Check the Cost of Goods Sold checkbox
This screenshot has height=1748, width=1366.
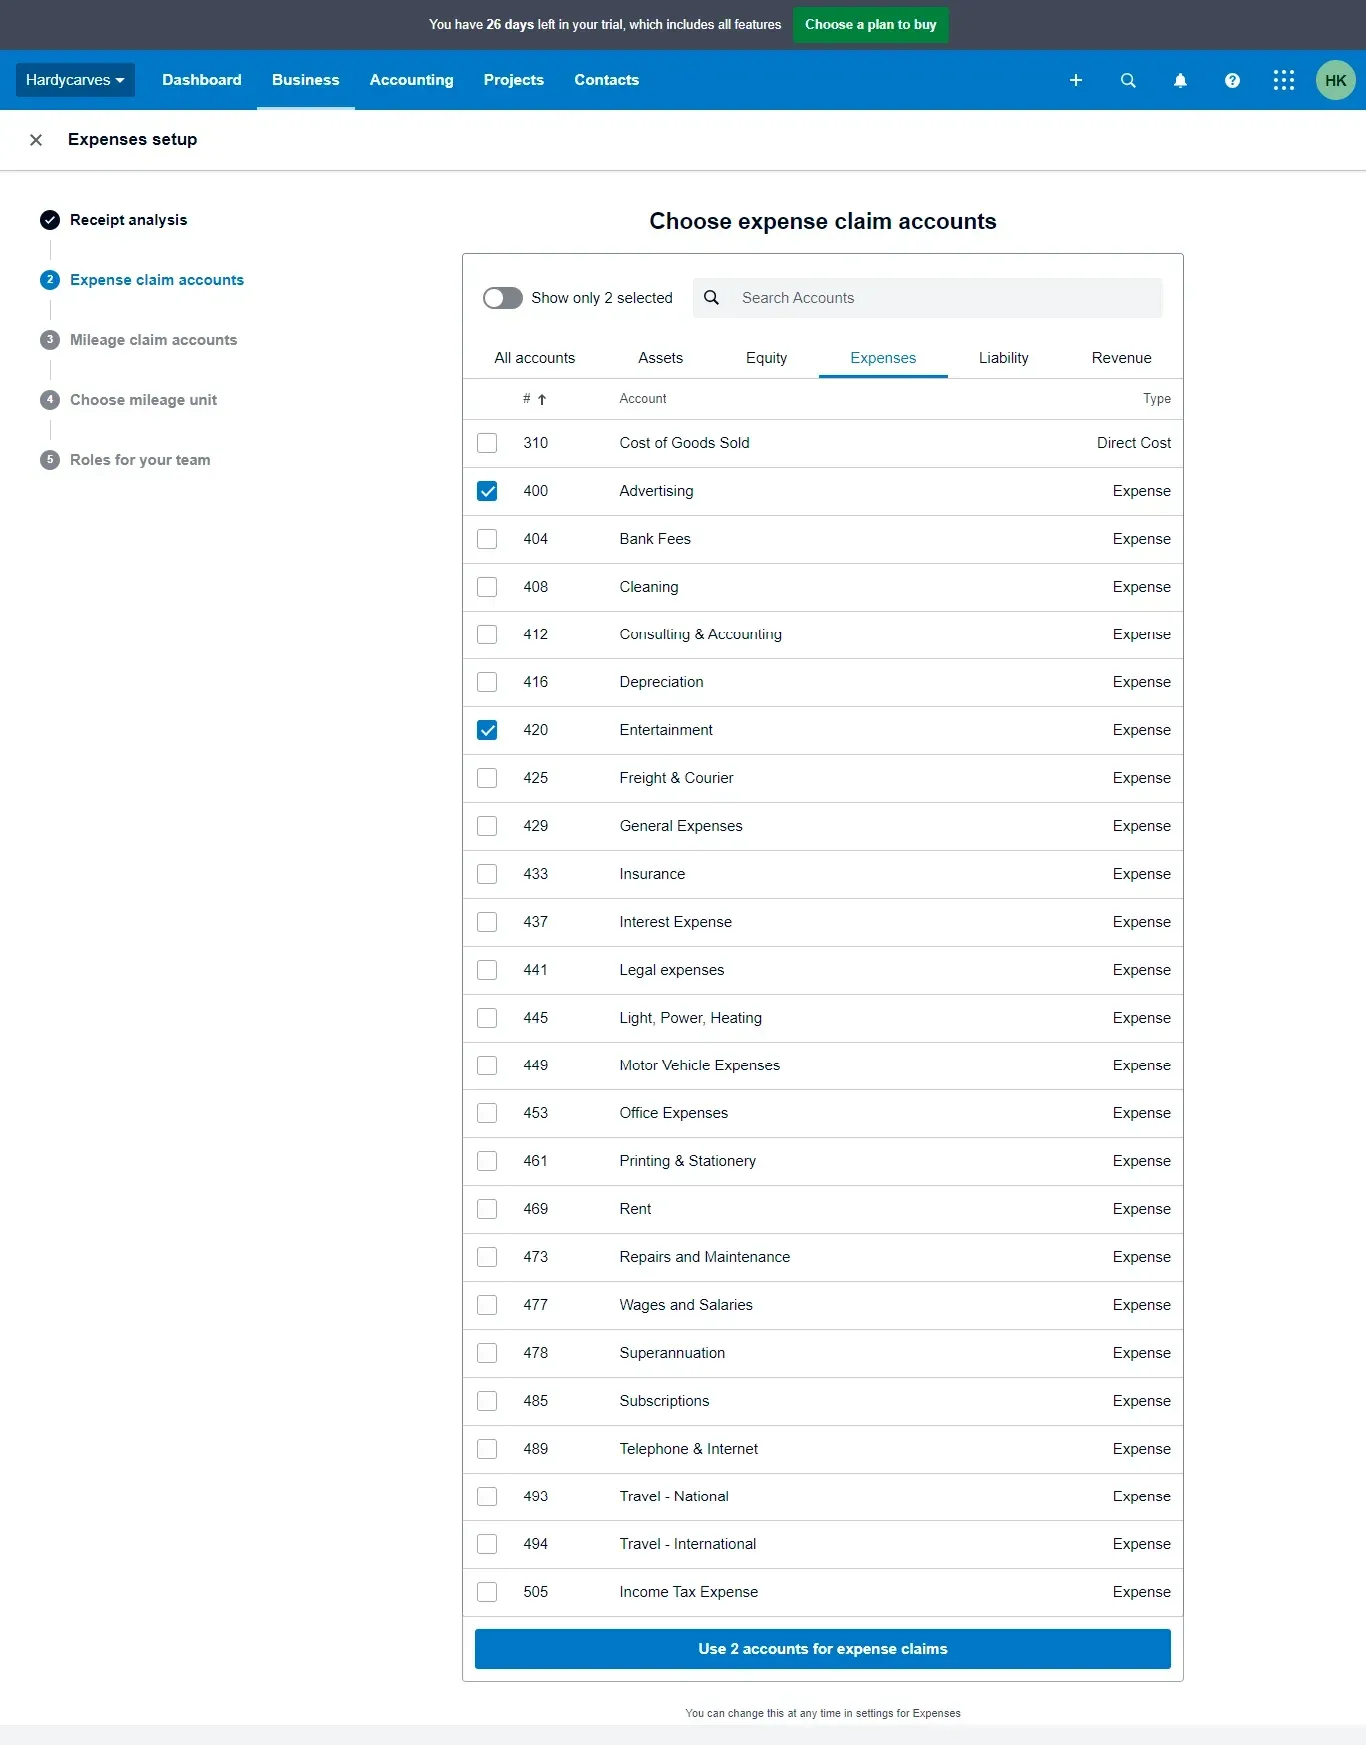(x=487, y=443)
